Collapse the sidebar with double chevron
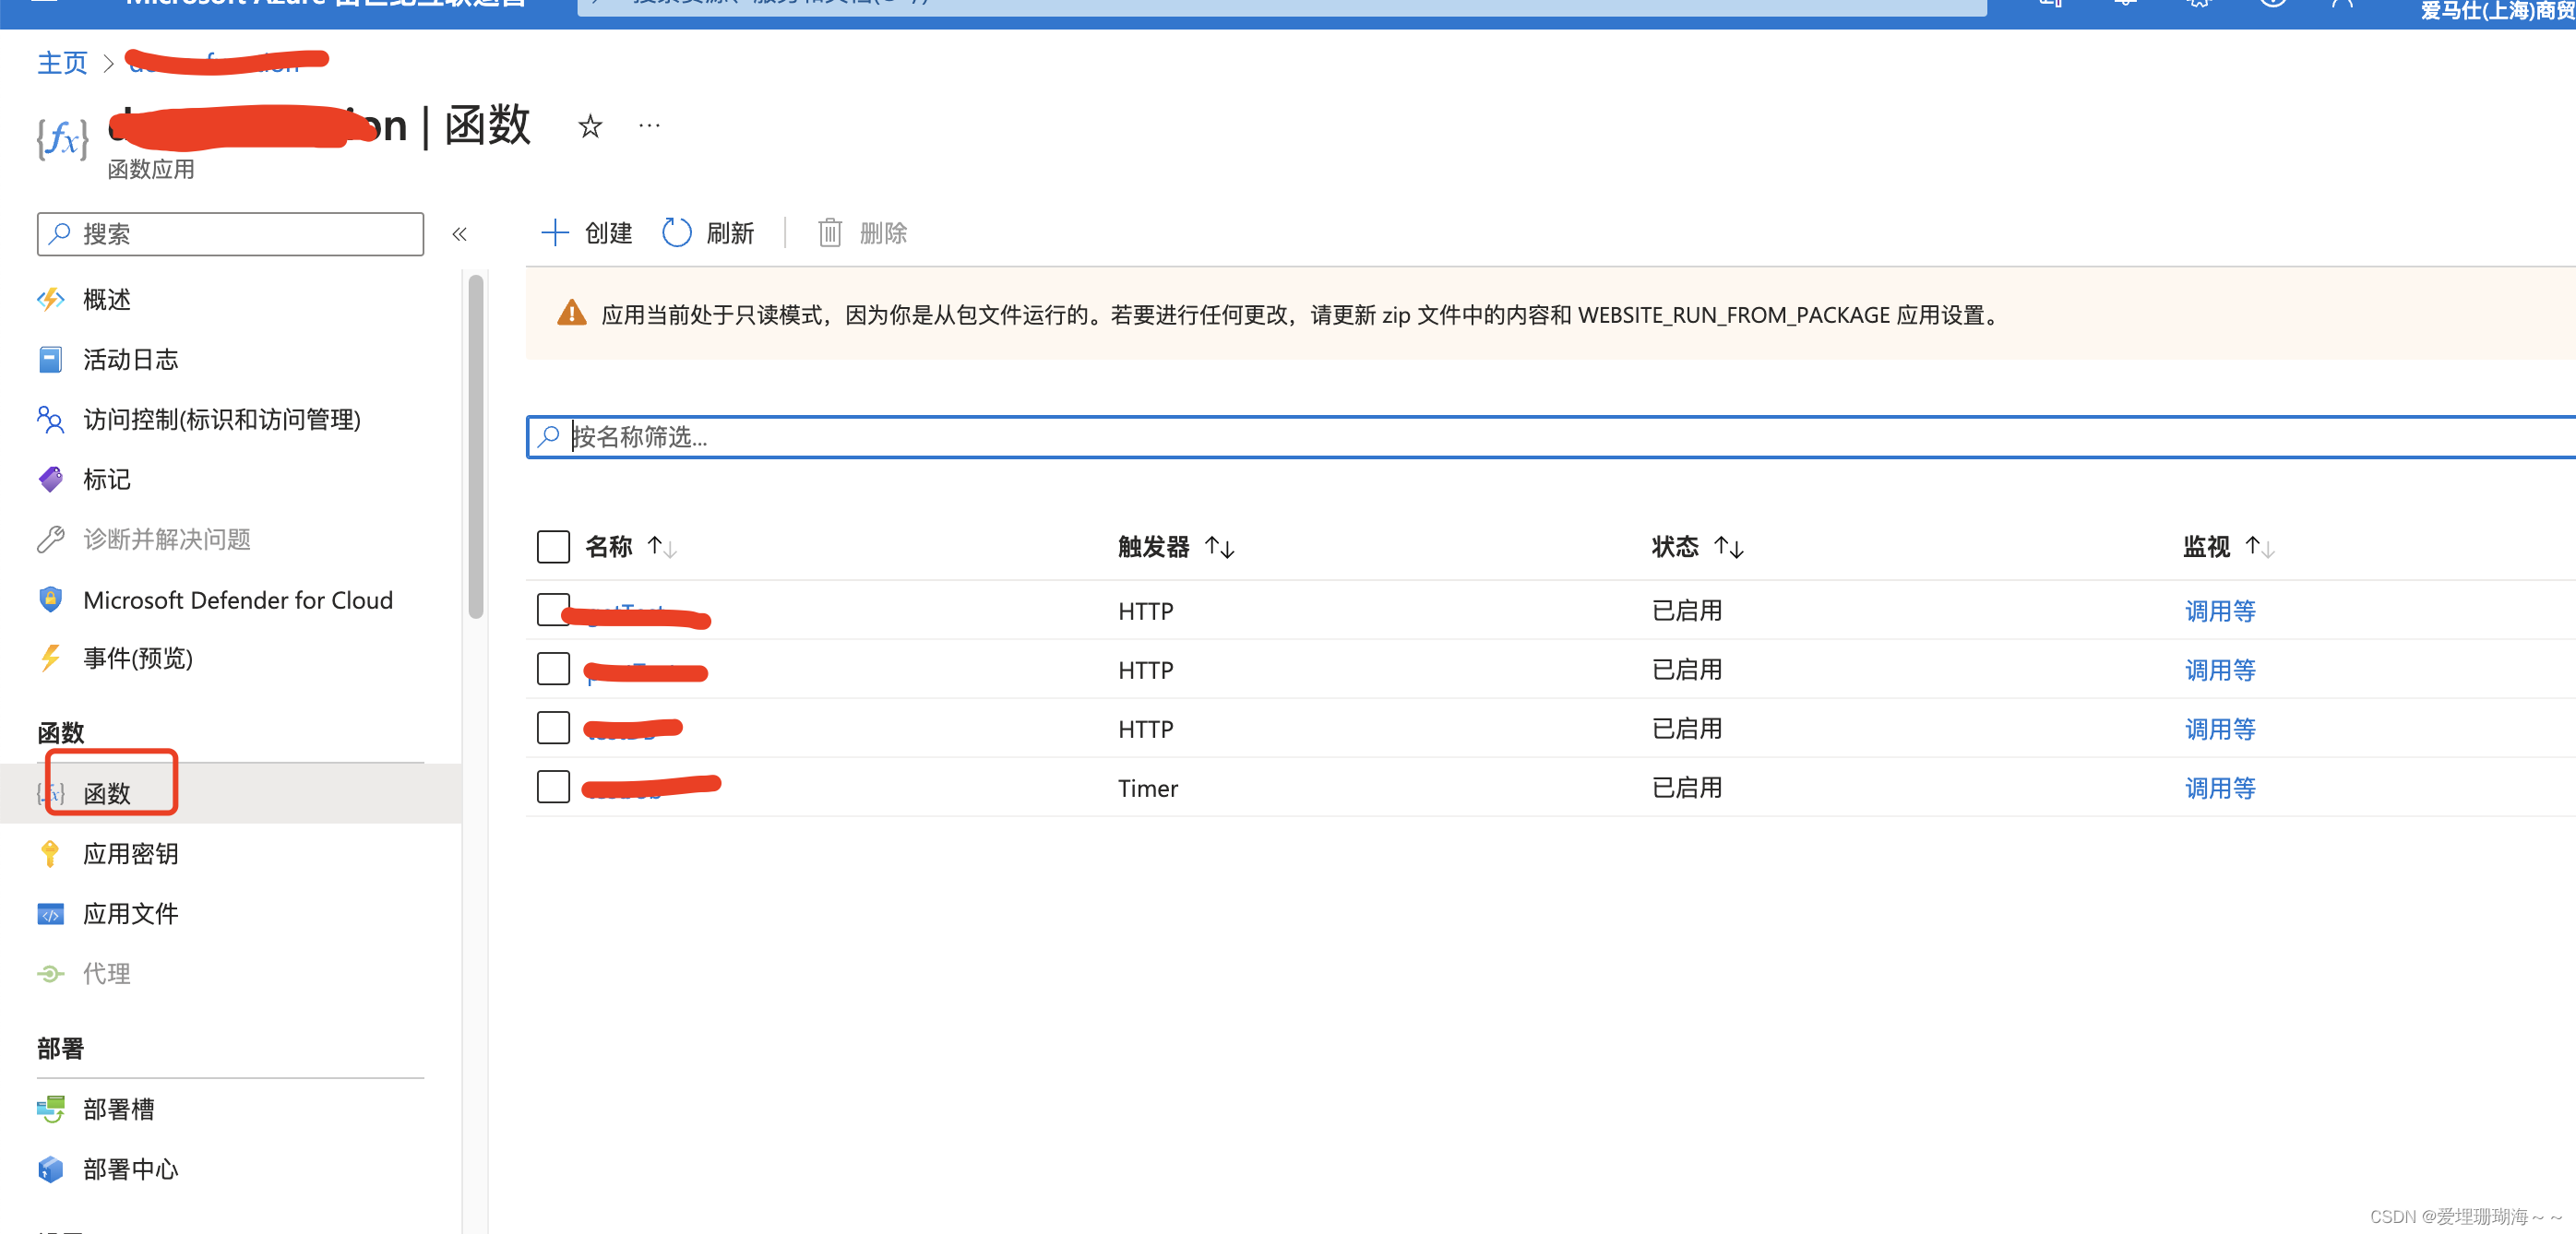 coord(459,234)
